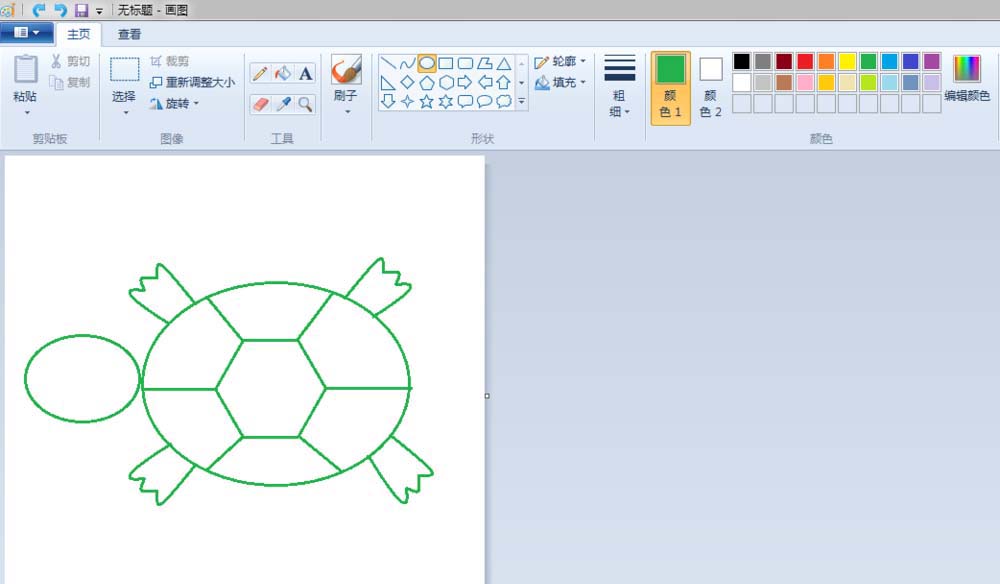The image size is (1000, 584).
Task: Activate Color 2 (颜色 2) white swatch
Action: click(x=710, y=88)
